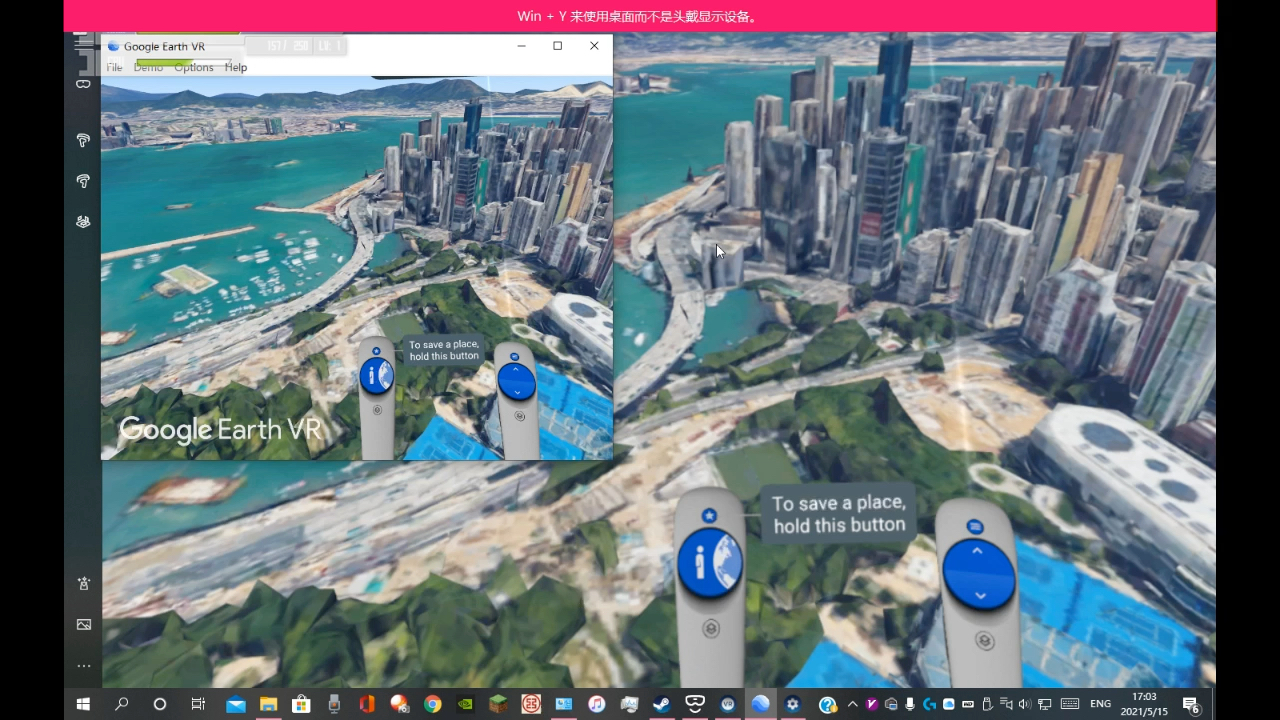The image size is (1280, 720).
Task: Open the three-dots more options in left sidebar
Action: pos(83,665)
